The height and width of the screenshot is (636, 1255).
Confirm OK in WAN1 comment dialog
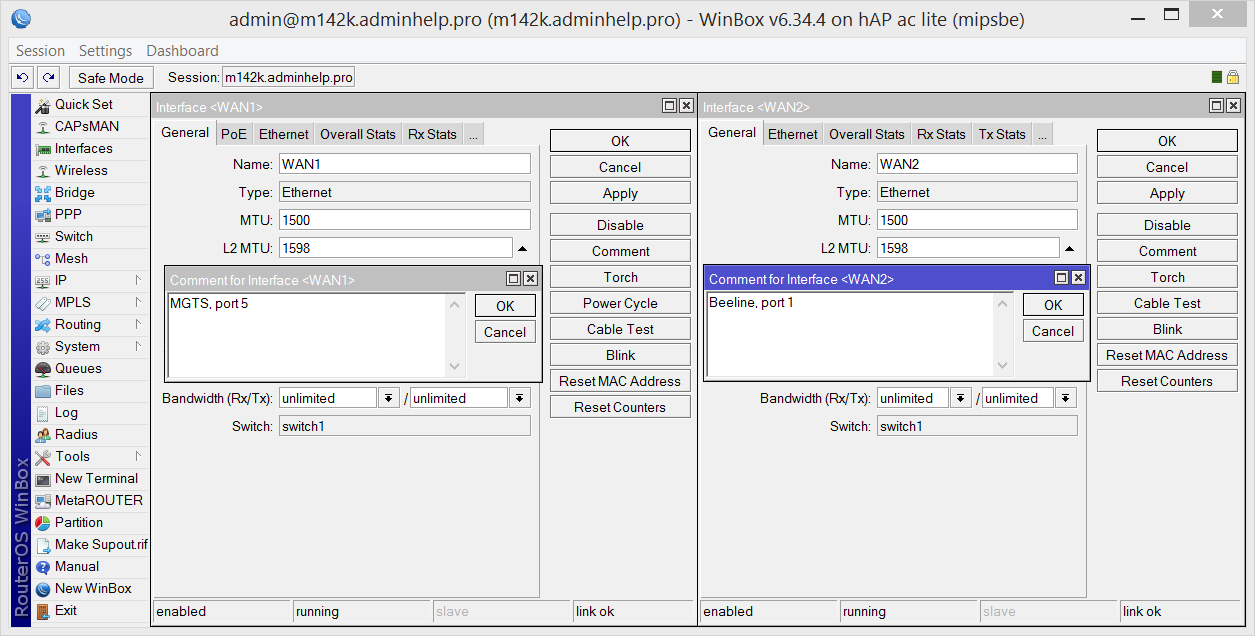pos(505,306)
